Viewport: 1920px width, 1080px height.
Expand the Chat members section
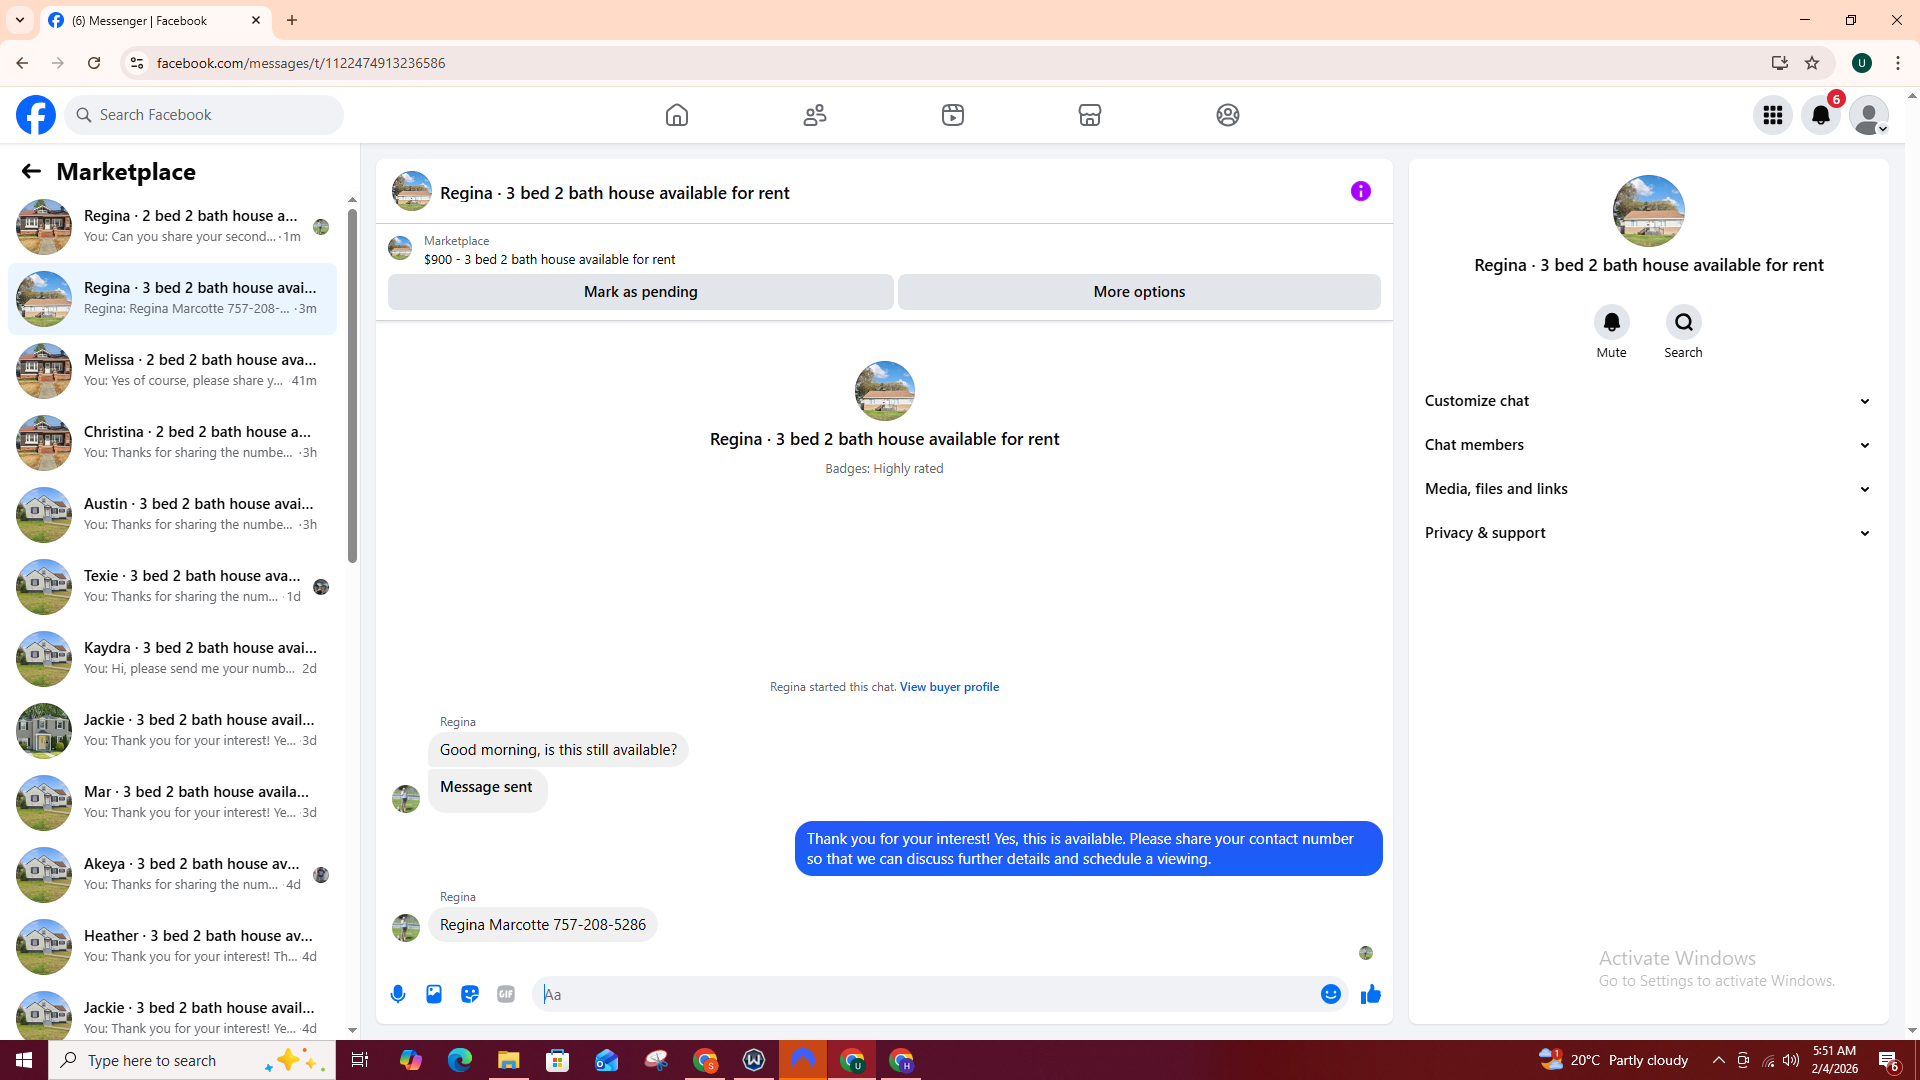point(1647,445)
